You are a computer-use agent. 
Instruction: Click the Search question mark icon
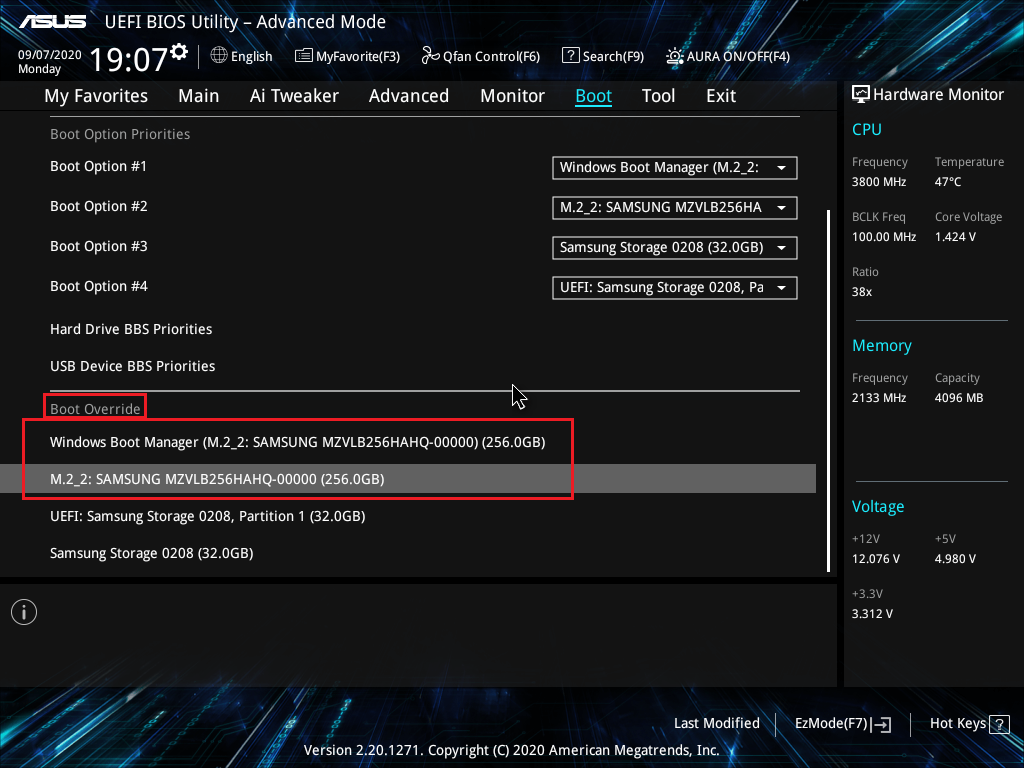[x=570, y=56]
